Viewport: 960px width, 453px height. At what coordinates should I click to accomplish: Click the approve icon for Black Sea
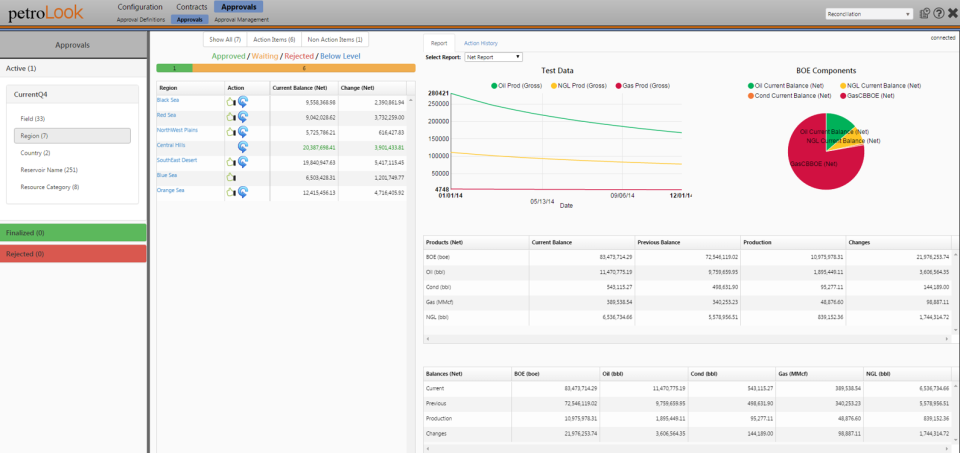[230, 101]
